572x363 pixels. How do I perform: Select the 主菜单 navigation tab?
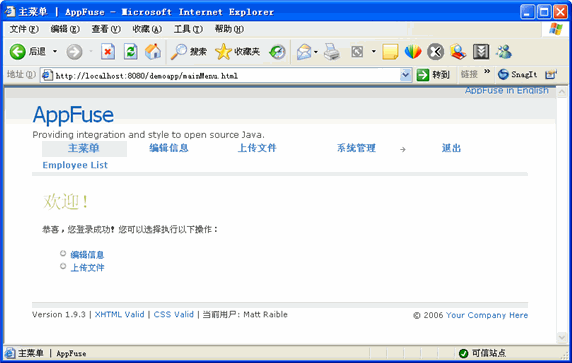(84, 148)
